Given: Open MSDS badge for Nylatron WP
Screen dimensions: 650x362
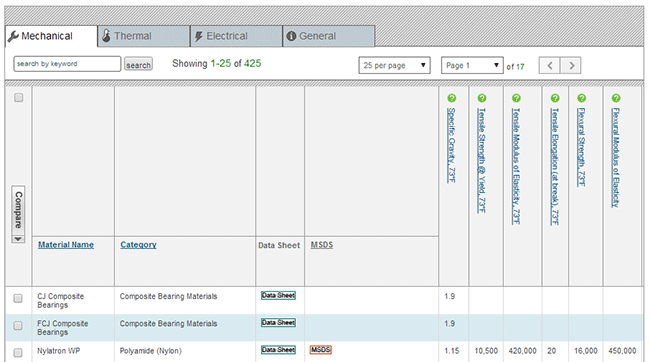Looking at the screenshot, I should [321, 350].
